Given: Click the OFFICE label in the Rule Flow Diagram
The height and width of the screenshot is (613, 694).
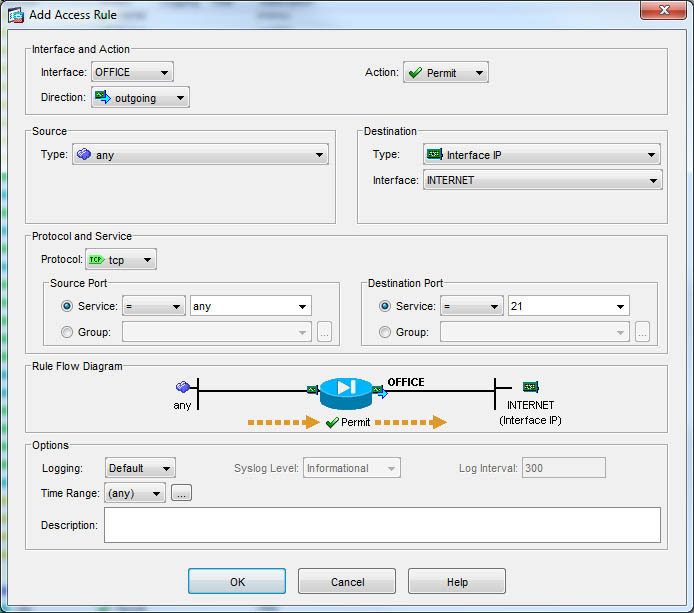Looking at the screenshot, I should tap(406, 382).
